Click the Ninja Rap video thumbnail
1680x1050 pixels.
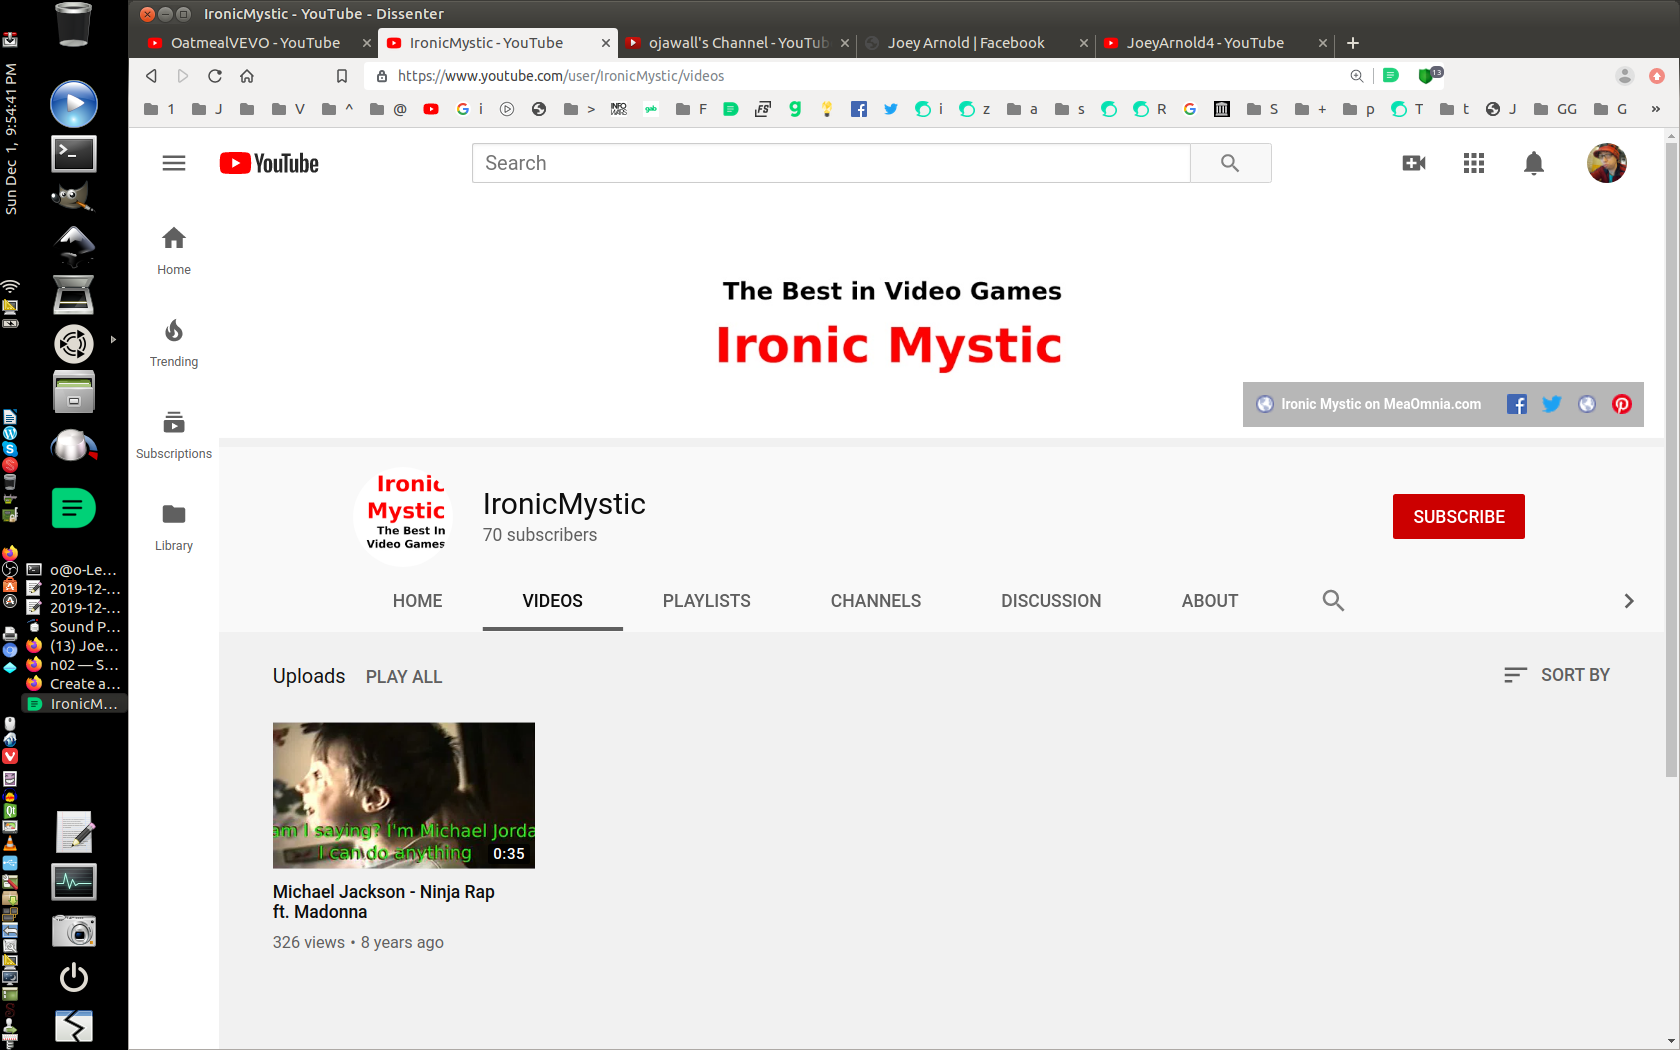[x=404, y=795]
